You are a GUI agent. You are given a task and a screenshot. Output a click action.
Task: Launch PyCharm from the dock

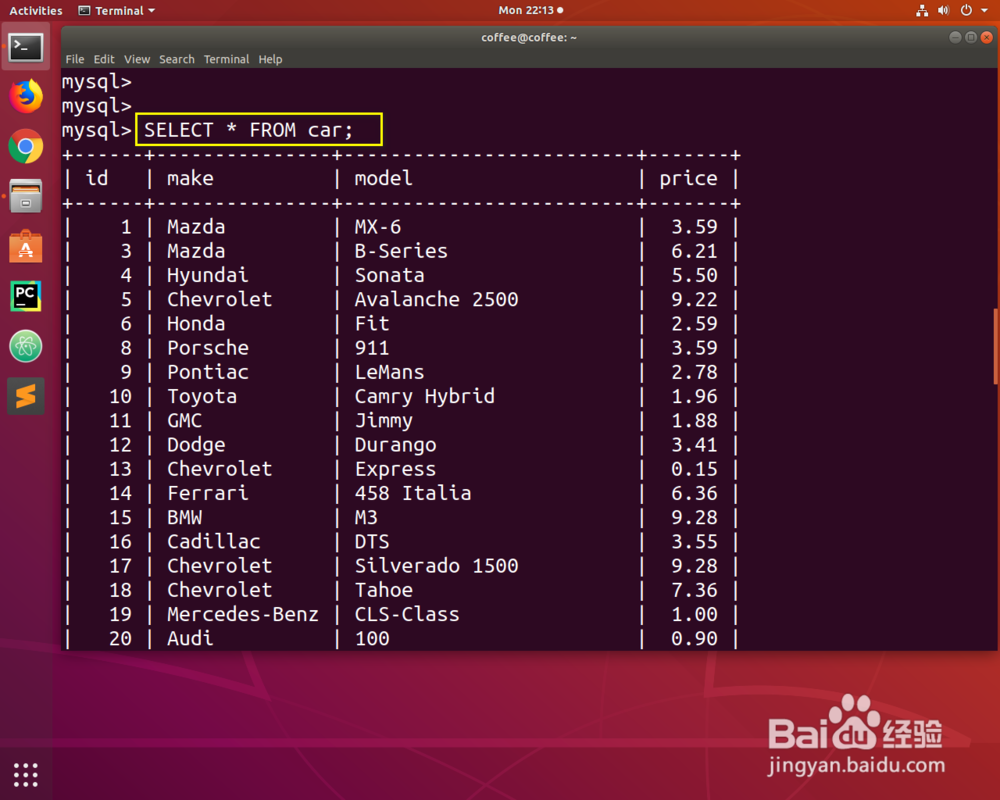point(26,296)
